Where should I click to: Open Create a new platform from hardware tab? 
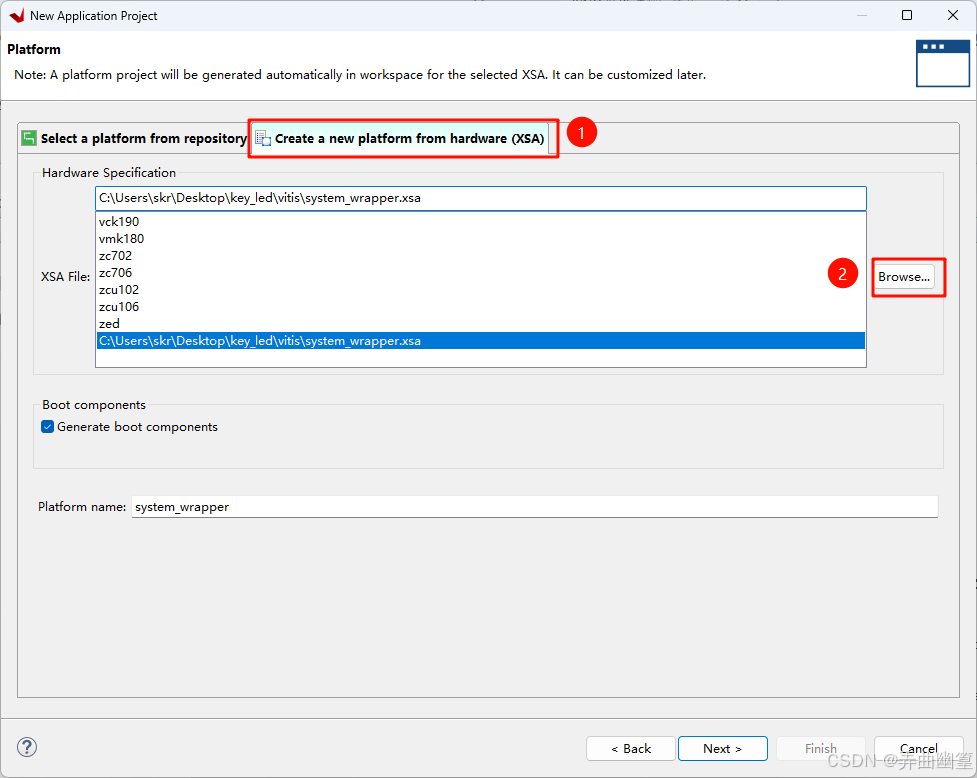pyautogui.click(x=401, y=138)
